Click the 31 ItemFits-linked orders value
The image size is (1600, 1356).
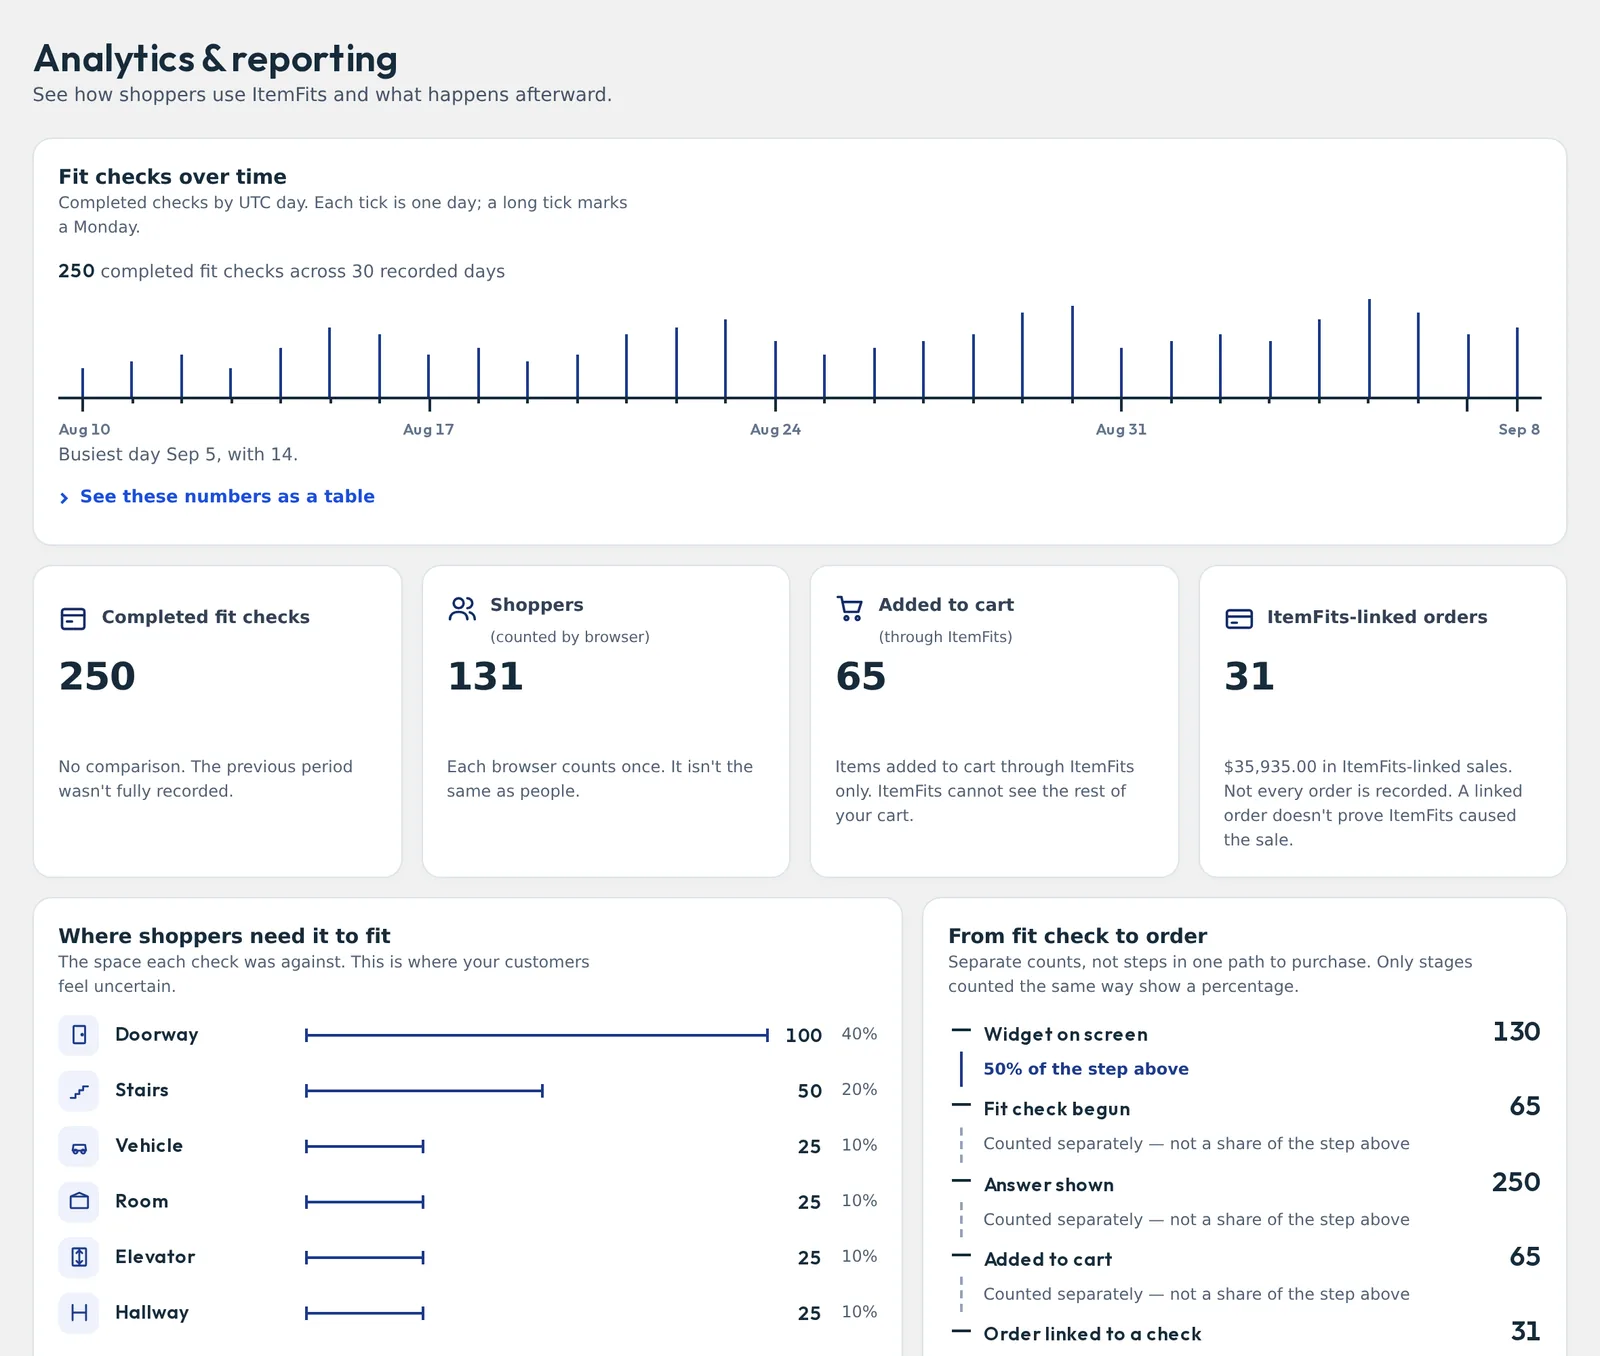1249,677
